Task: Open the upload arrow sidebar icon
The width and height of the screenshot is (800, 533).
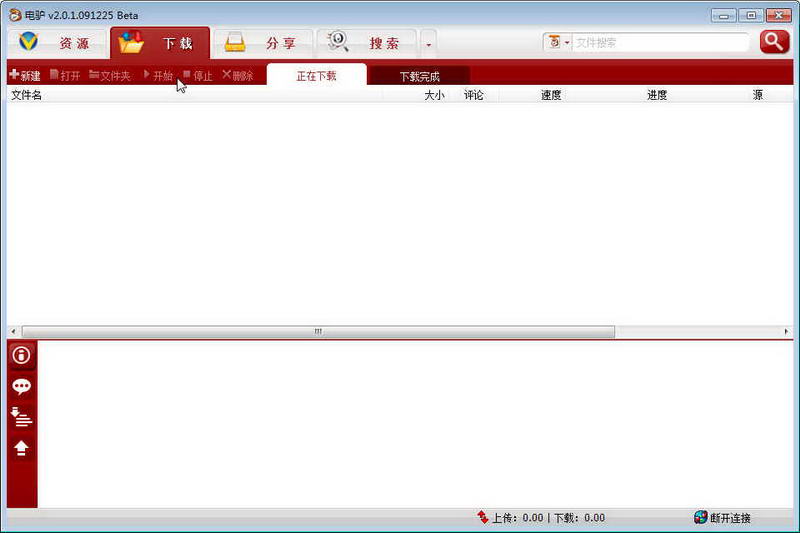Action: pyautogui.click(x=21, y=448)
